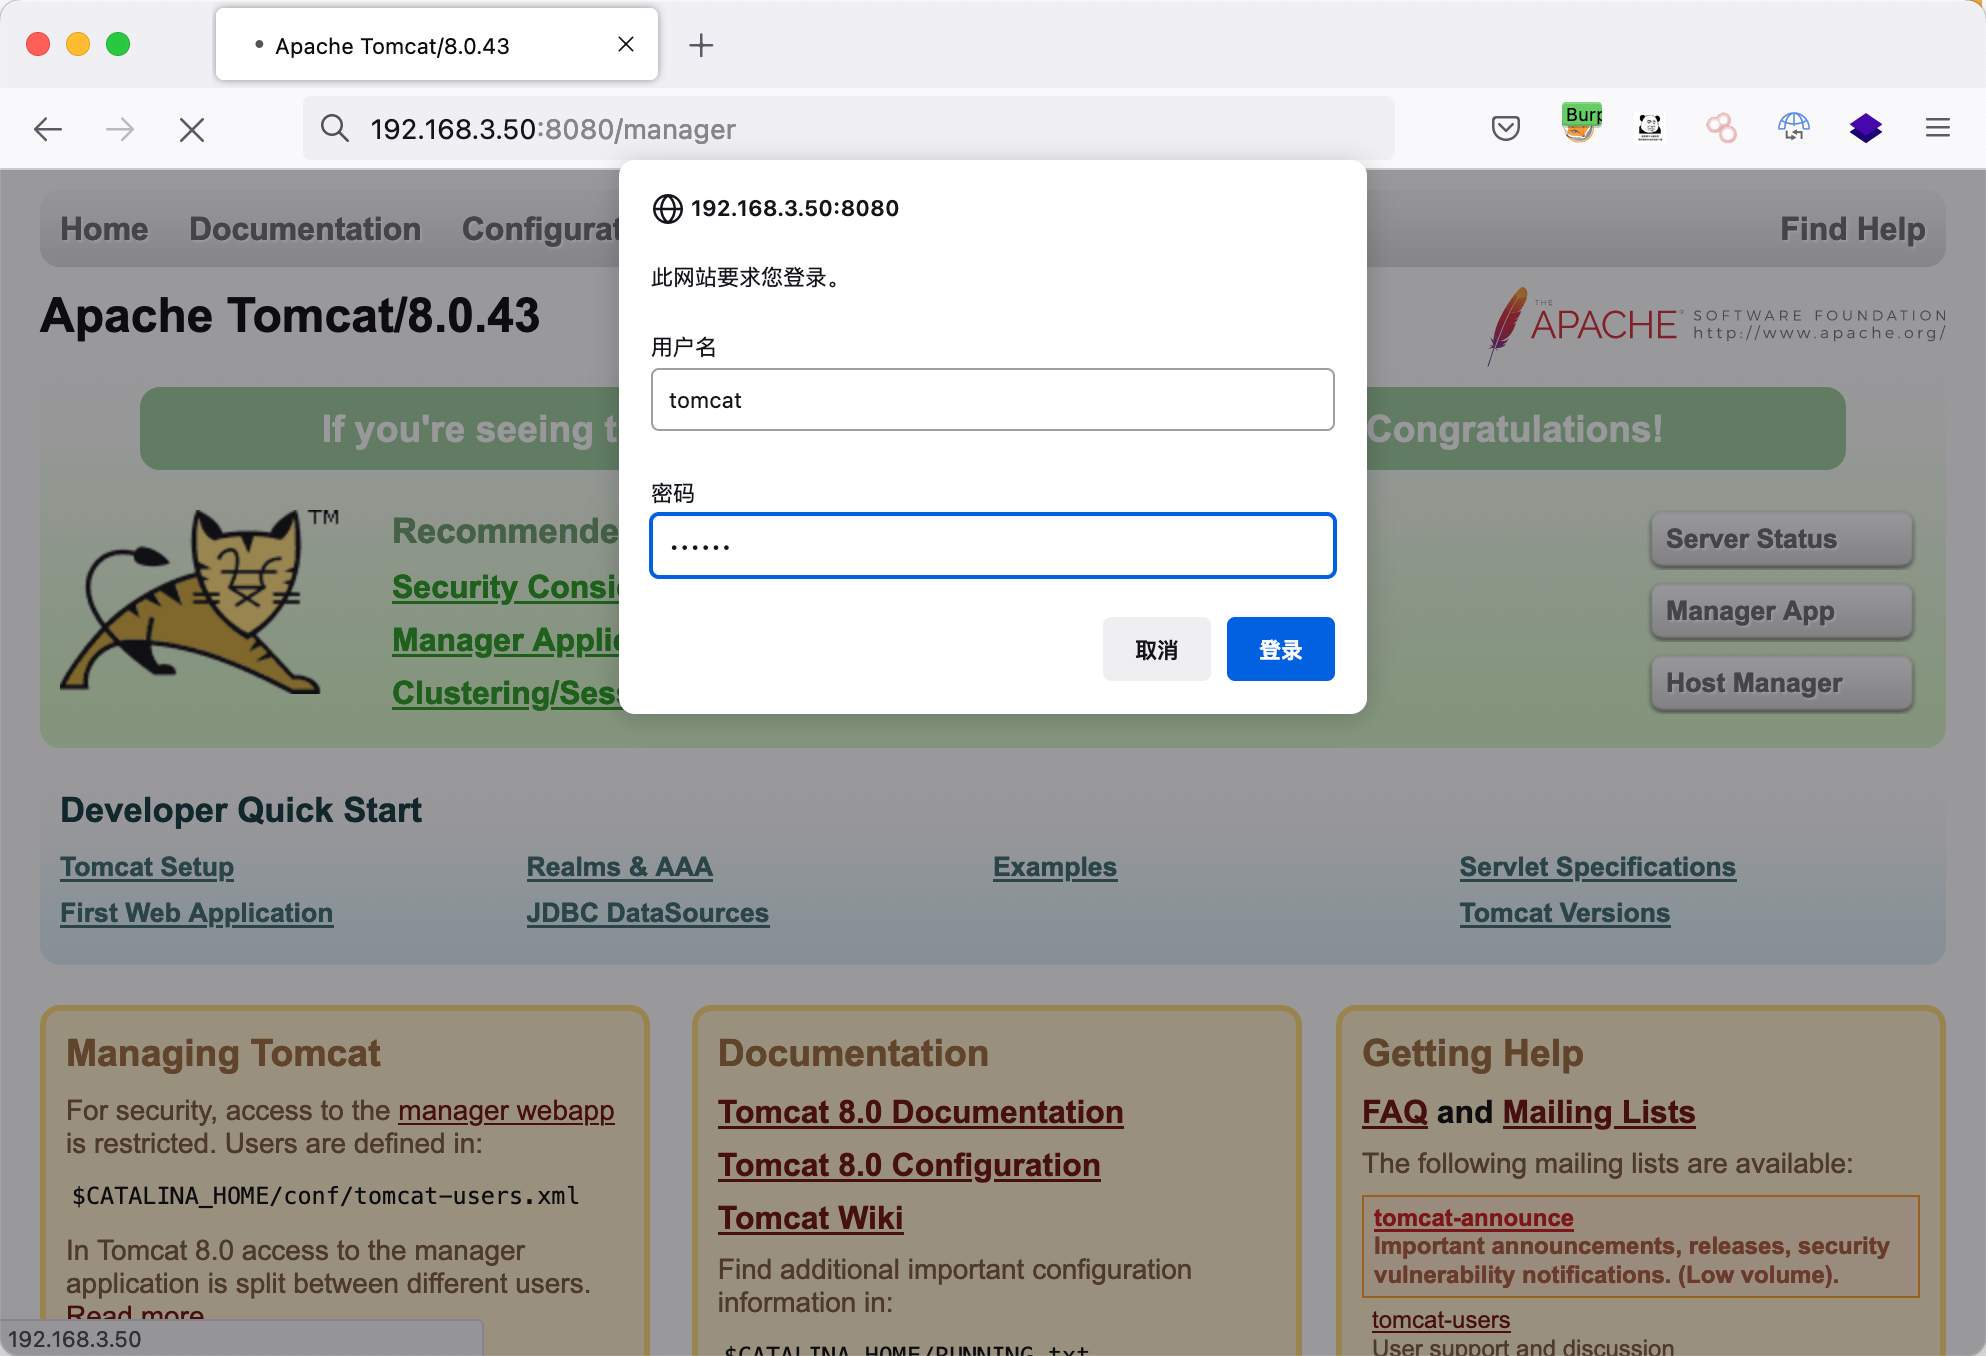
Task: Open the browser hamburger menu
Action: click(1937, 128)
